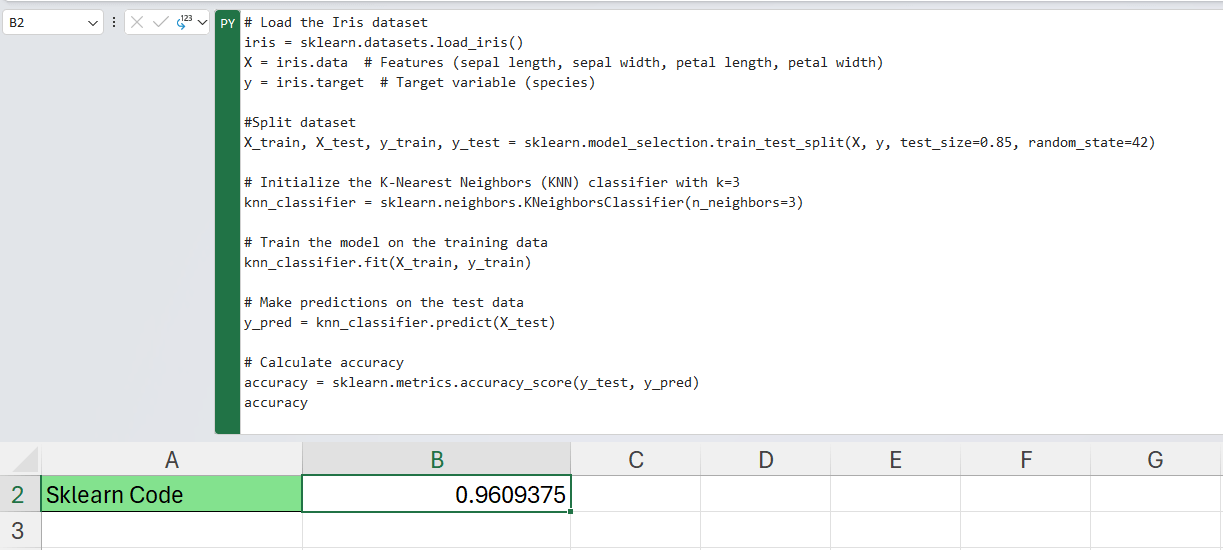The image size is (1223, 550).
Task: Select column F header
Action: coord(1026,460)
